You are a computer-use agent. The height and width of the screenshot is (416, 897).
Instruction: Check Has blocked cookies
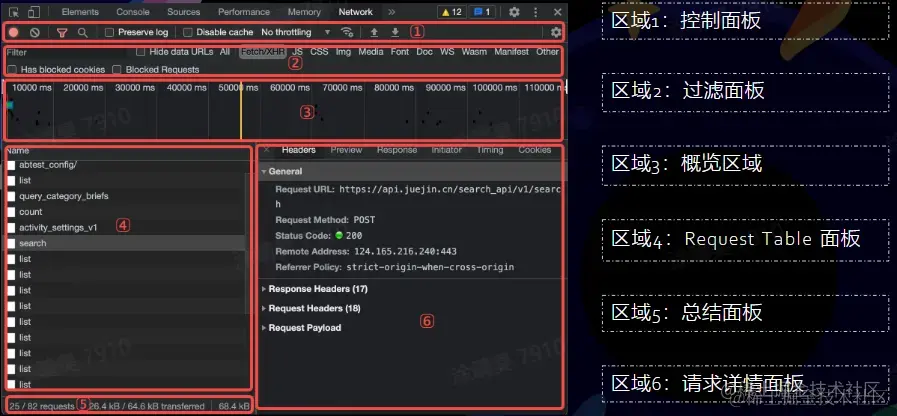(x=11, y=69)
